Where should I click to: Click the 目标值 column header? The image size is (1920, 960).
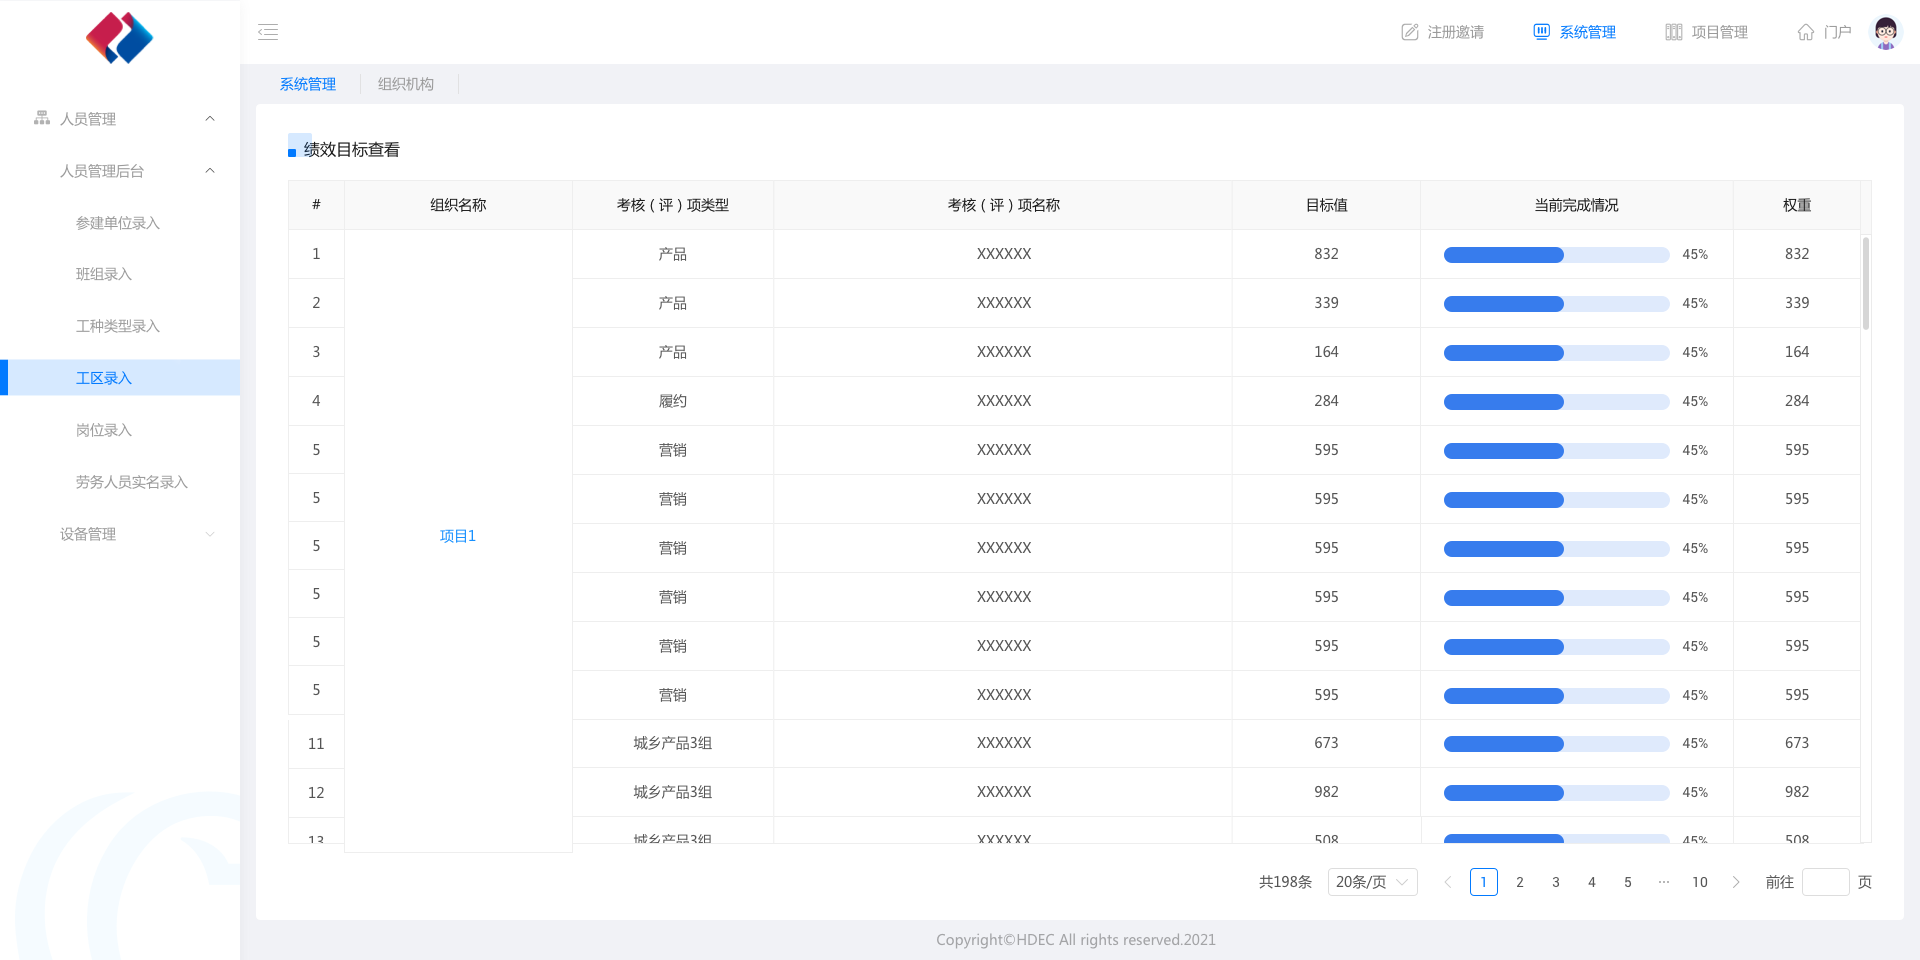(x=1327, y=205)
